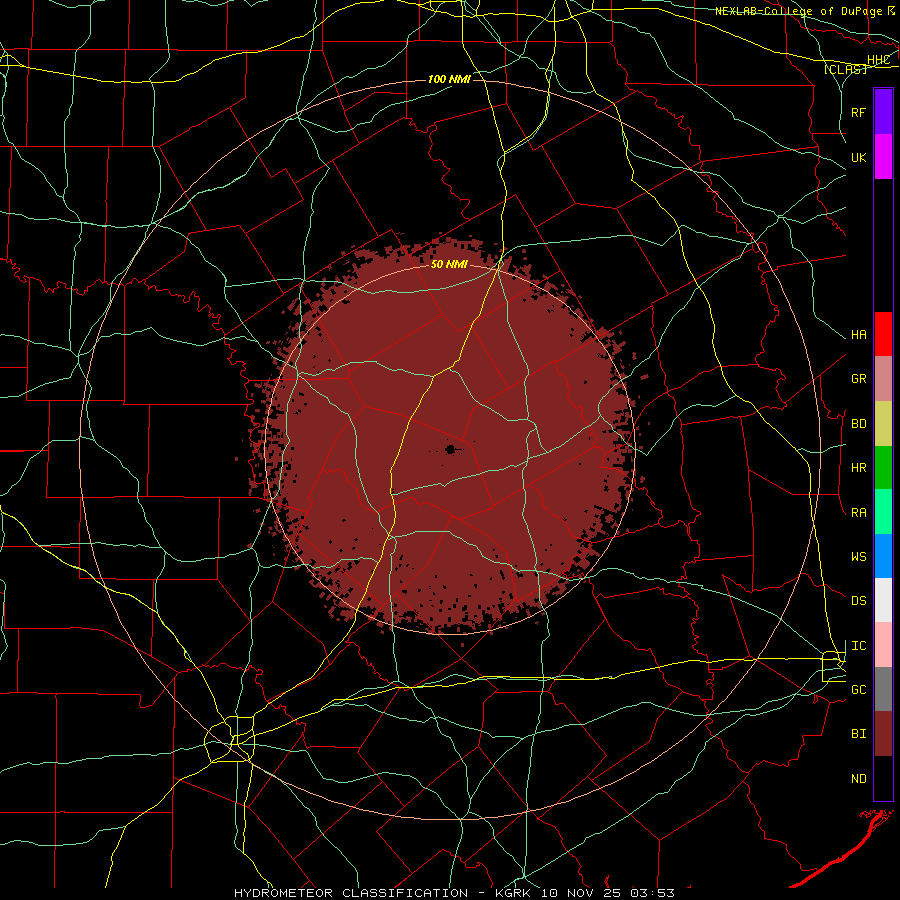
Task: Click the HYDROMETEOR CLASSIFICATION title text
Action: pyautogui.click(x=351, y=893)
